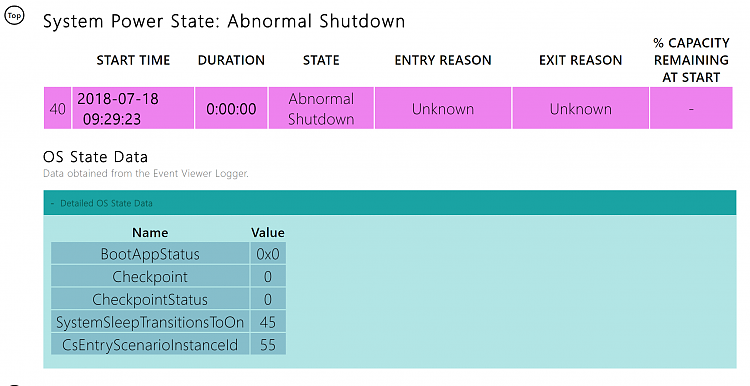Click the 2018-07-18 09:29:23 start time cell
Screen dimensions: 750x386
click(133, 108)
